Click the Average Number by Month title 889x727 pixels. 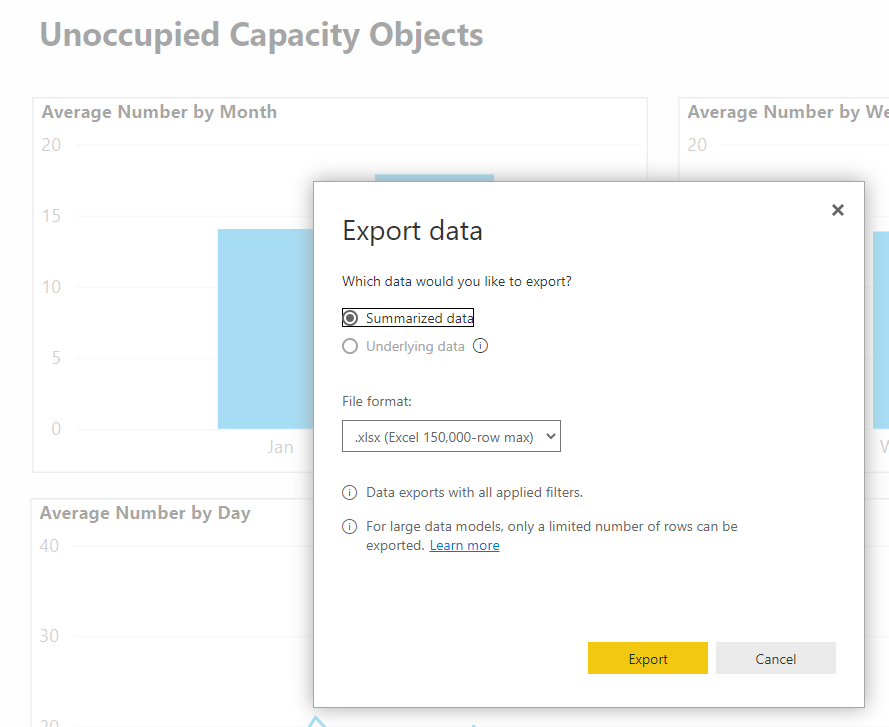159,112
